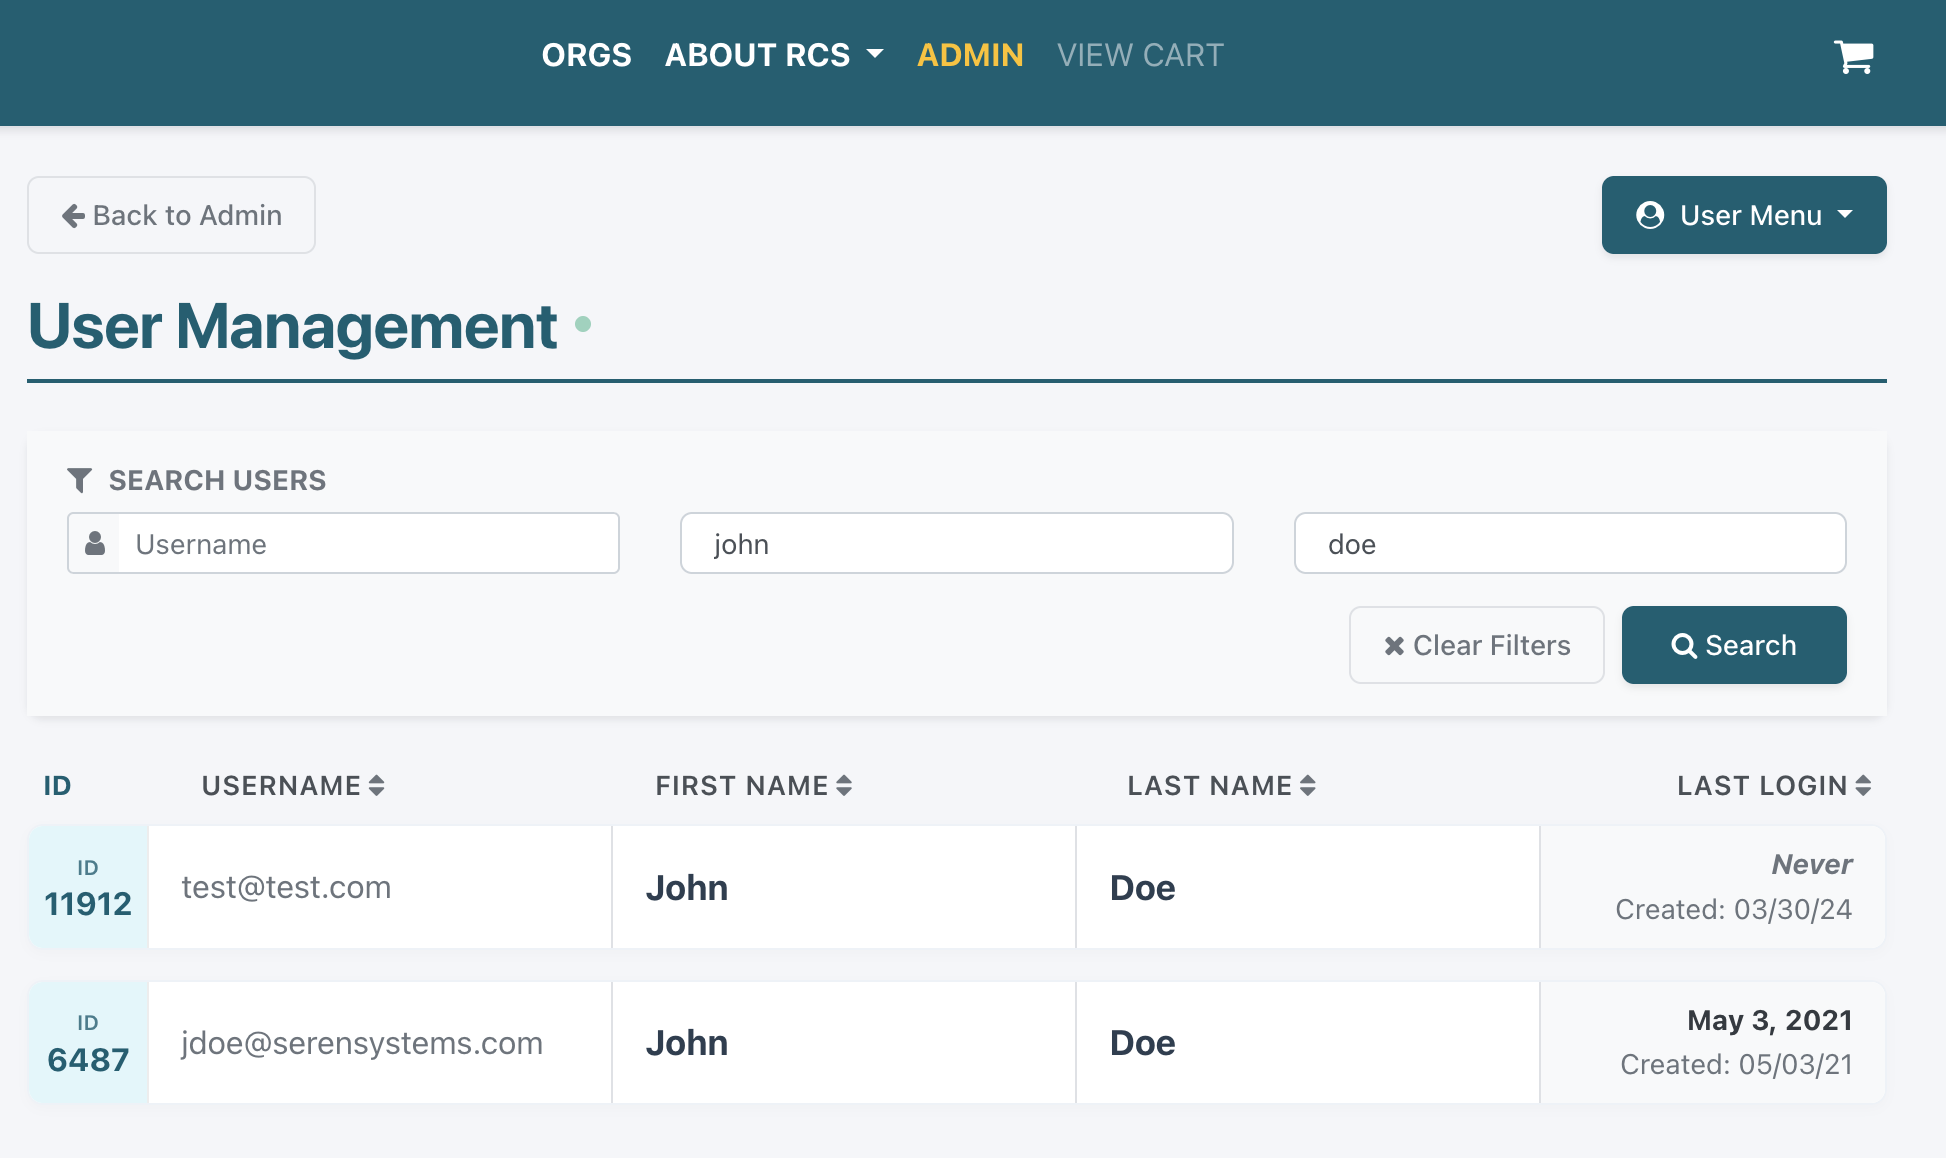Click the person icon in Username field
The image size is (1946, 1158).
(95, 543)
